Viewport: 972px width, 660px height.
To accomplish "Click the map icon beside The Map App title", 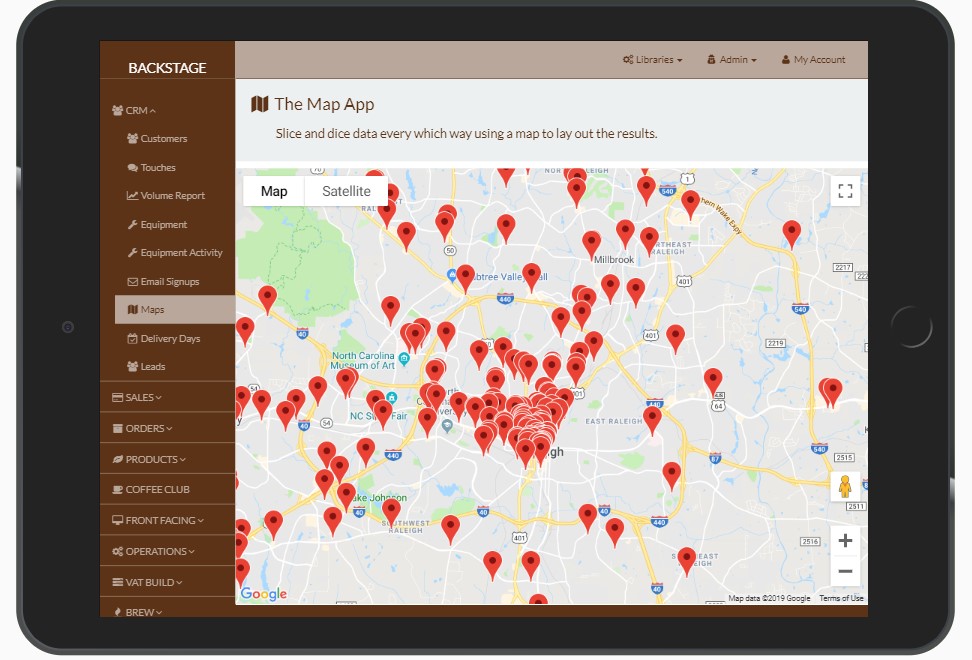I will (x=259, y=104).
